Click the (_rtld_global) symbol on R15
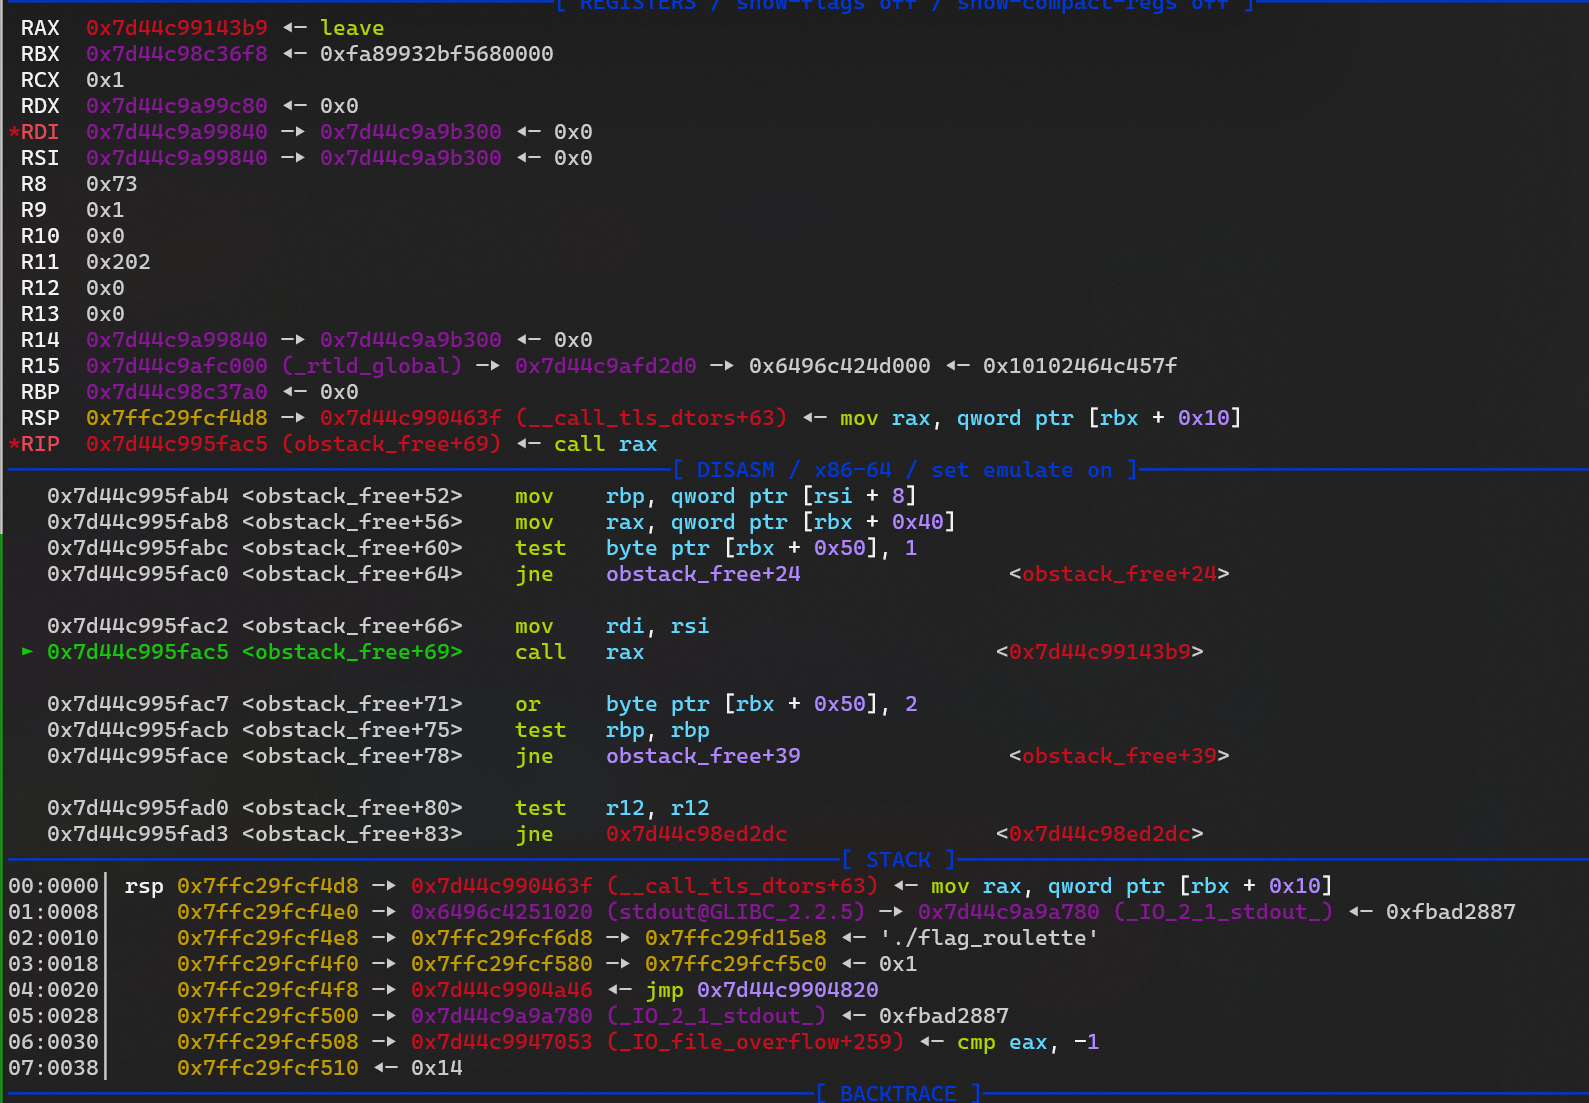Viewport: 1589px width, 1103px height. [x=372, y=366]
